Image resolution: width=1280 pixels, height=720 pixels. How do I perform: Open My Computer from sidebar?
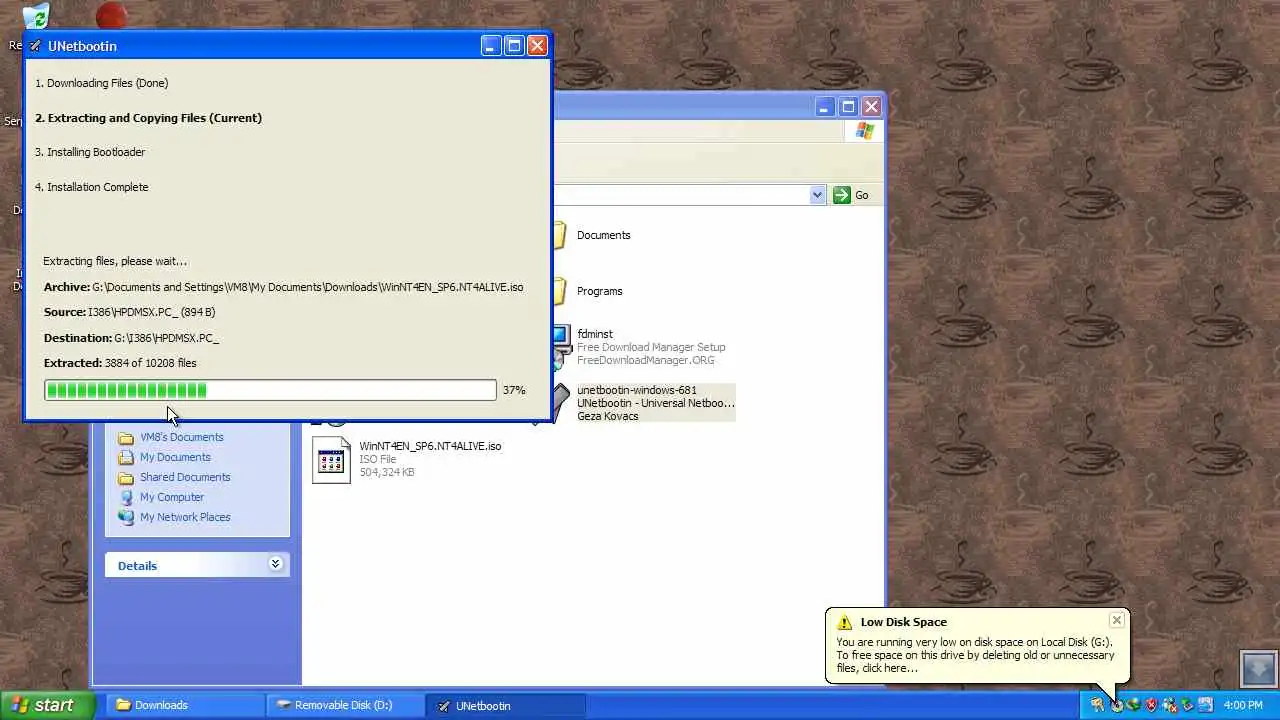coord(172,497)
